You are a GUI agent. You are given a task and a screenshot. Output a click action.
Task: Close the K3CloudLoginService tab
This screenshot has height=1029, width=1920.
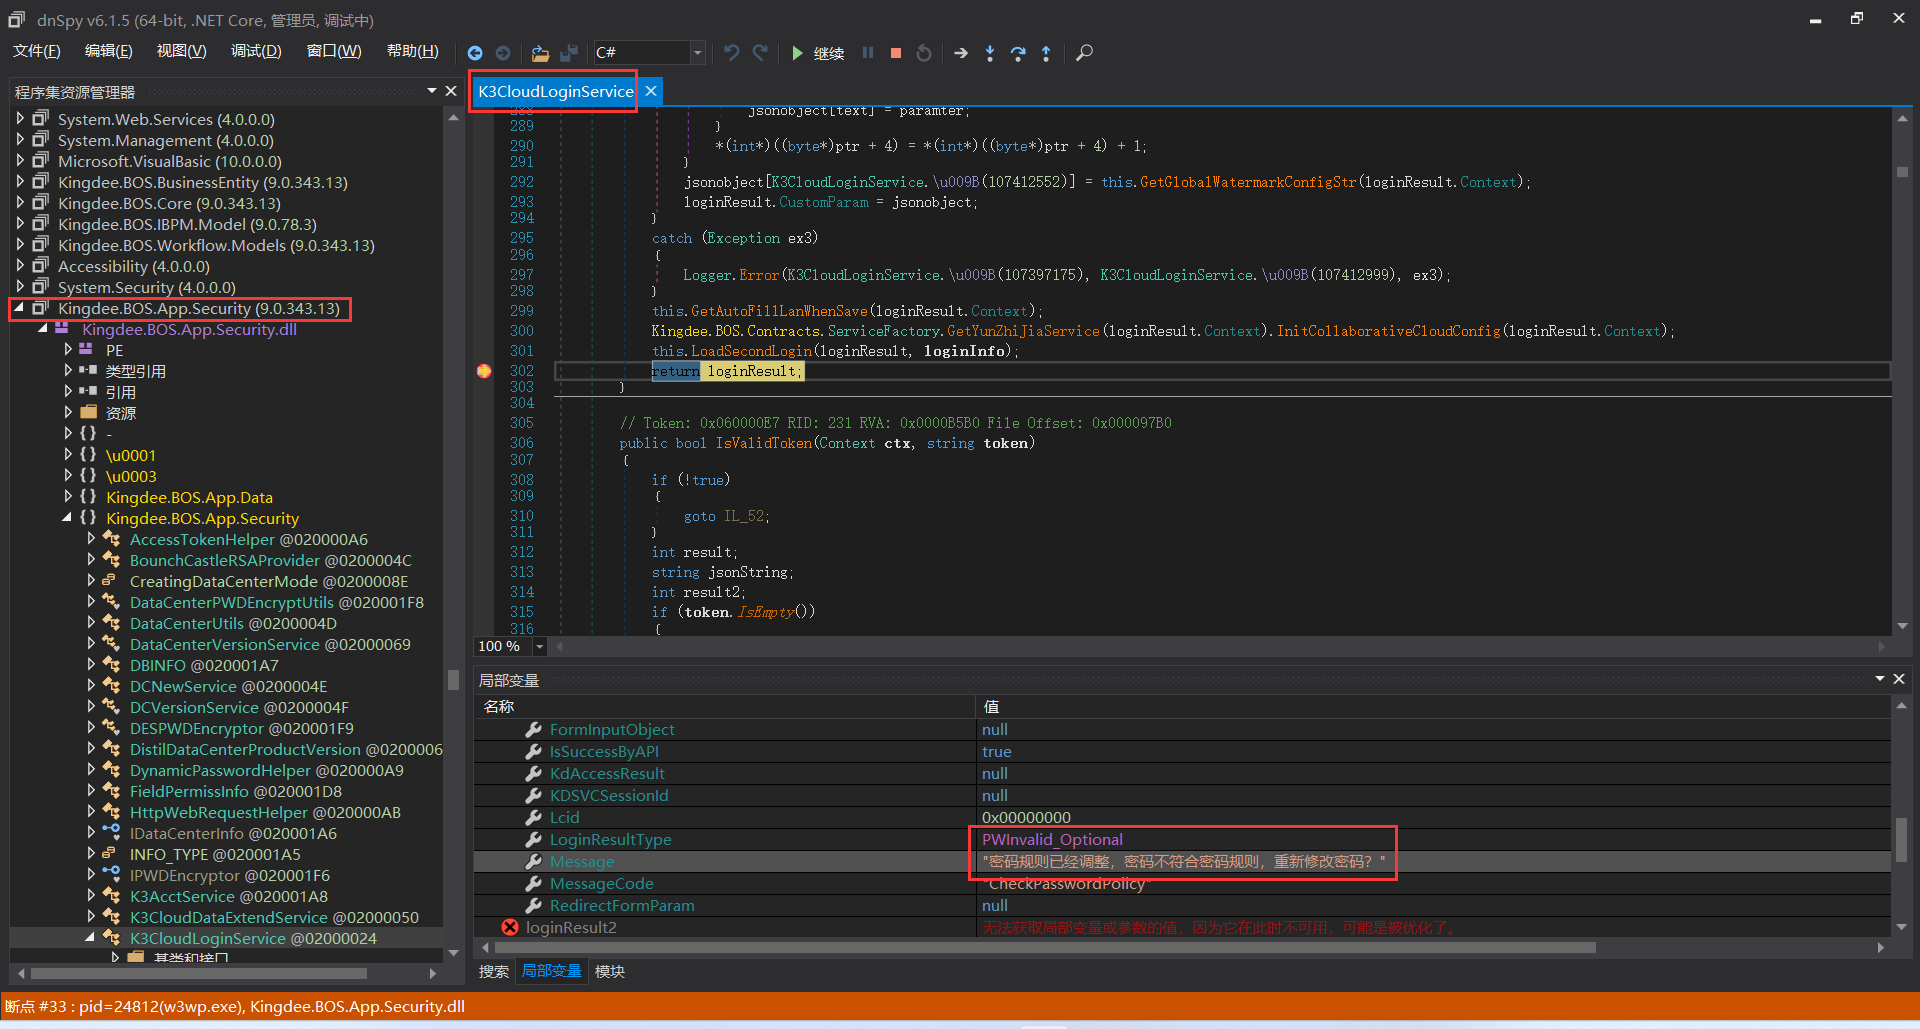click(x=651, y=91)
